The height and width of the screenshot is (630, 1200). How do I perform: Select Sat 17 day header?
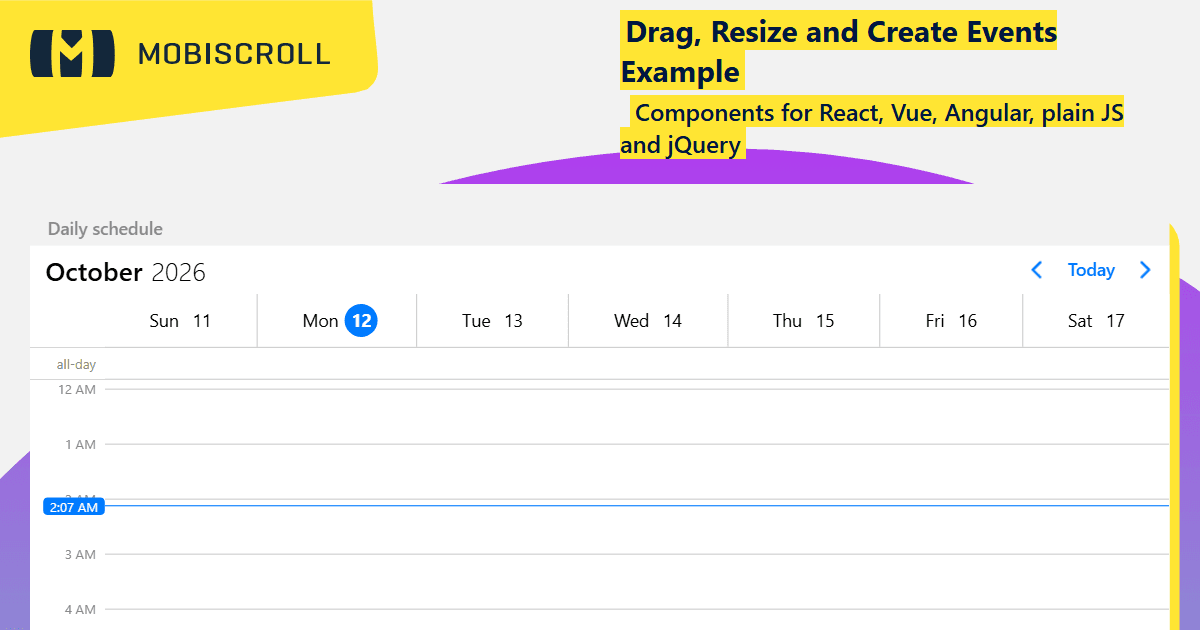[1096, 321]
